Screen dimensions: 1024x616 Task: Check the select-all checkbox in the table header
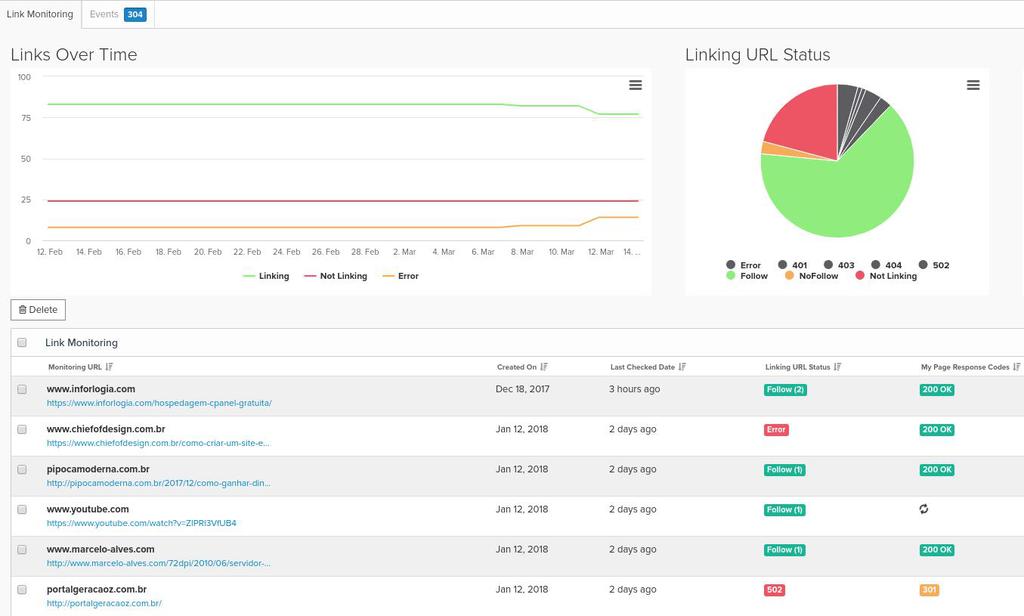22,342
